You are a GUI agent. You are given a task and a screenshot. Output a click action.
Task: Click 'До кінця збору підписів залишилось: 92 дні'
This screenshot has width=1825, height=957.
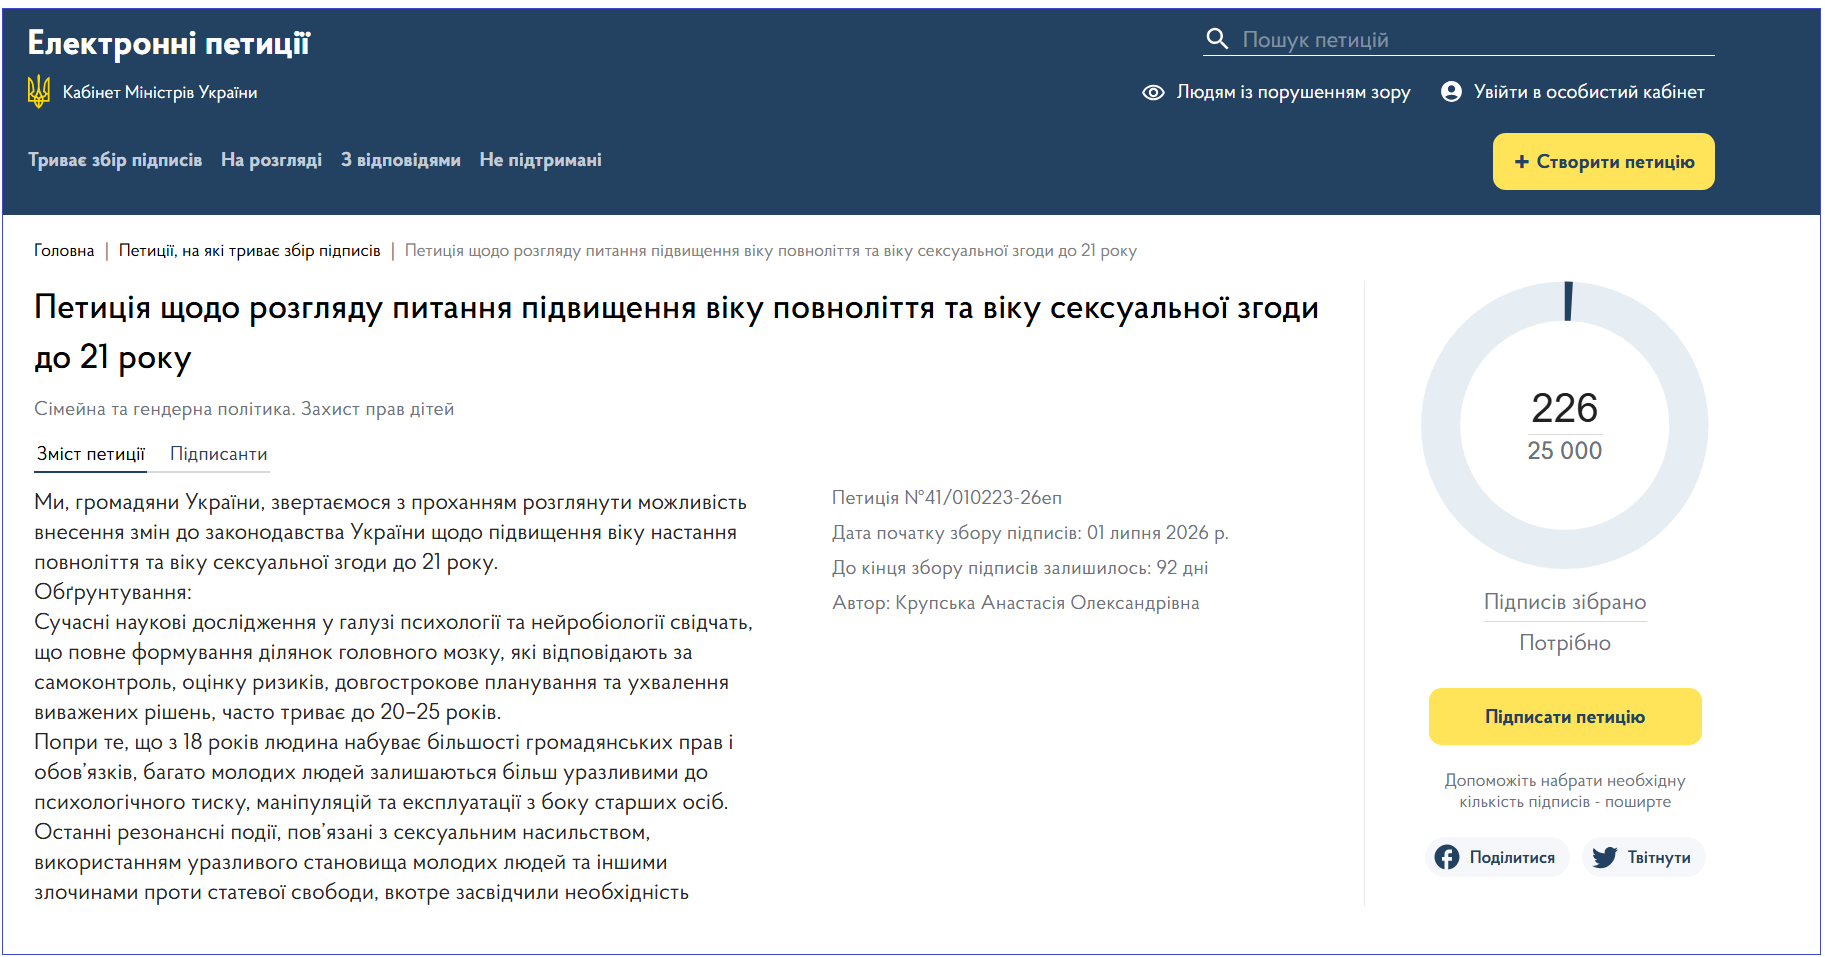pyautogui.click(x=1020, y=568)
